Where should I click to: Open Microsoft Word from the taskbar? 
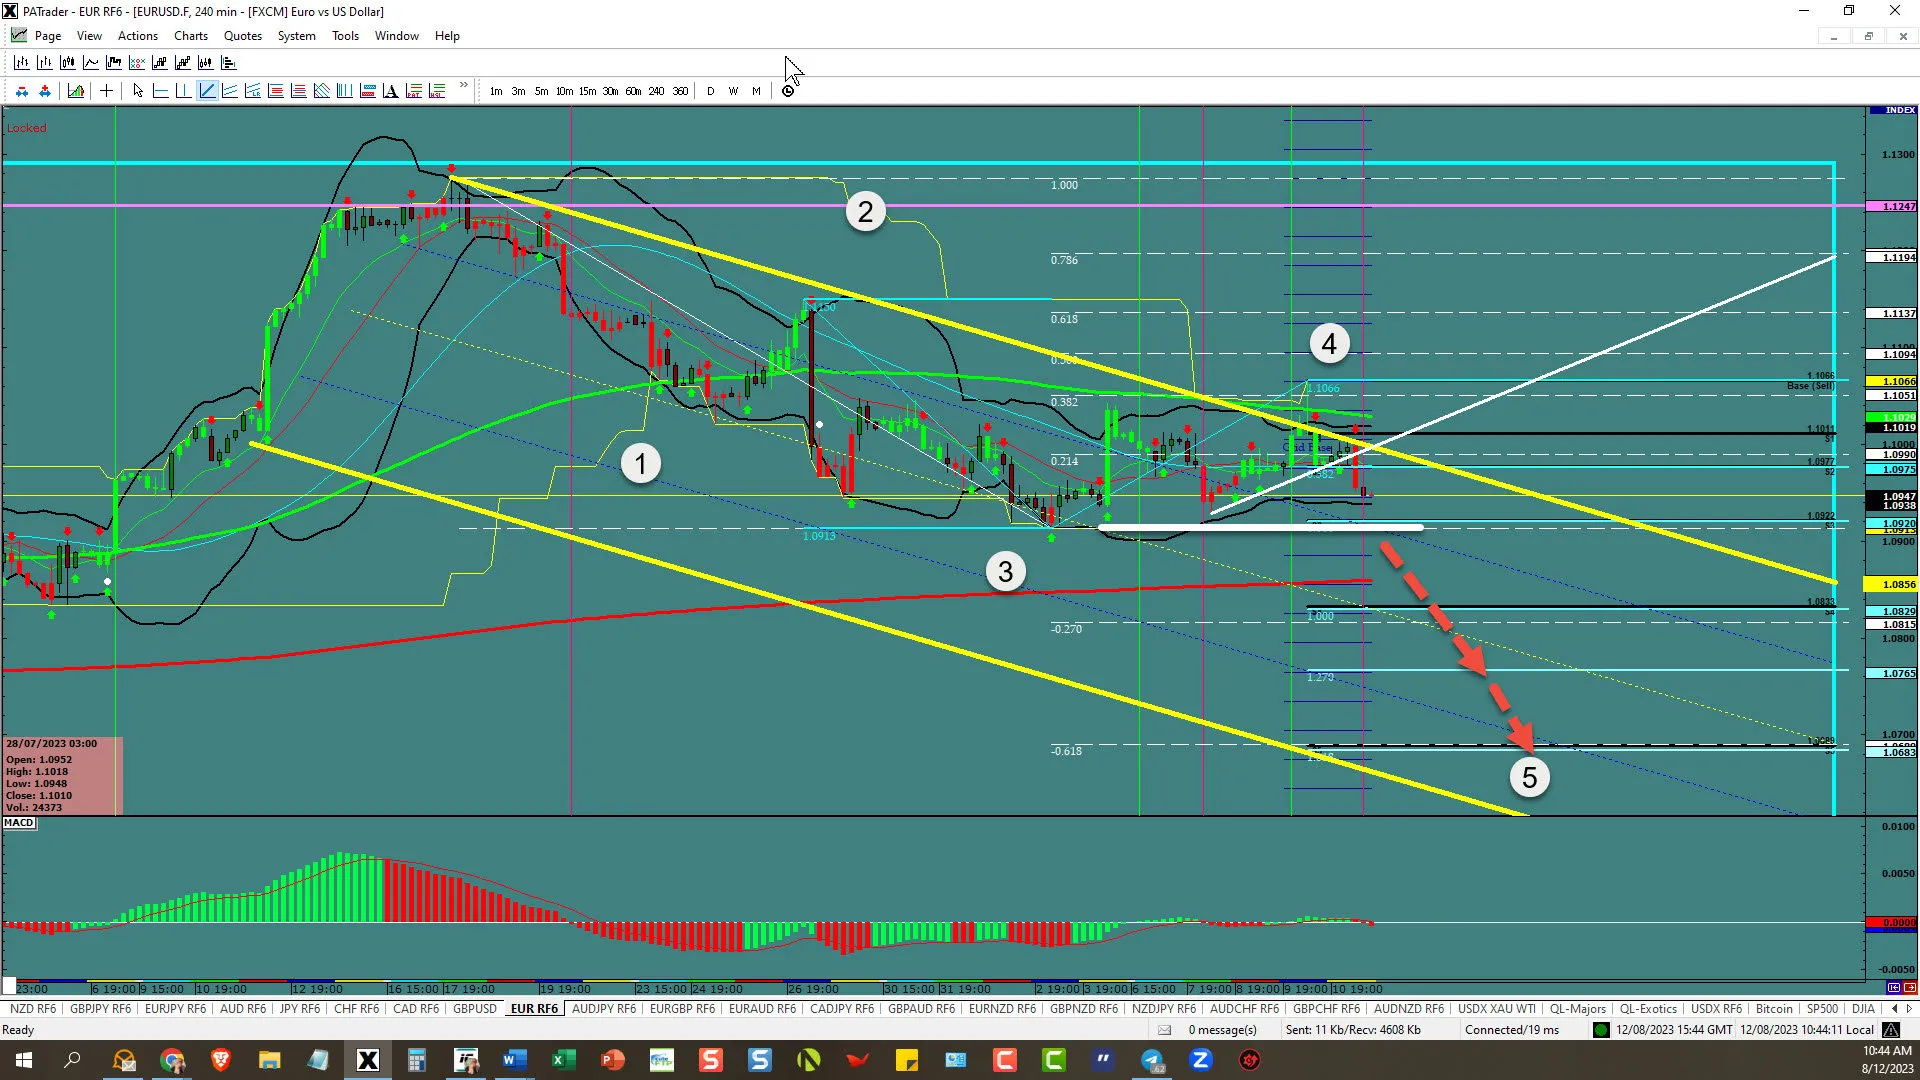coord(515,1060)
